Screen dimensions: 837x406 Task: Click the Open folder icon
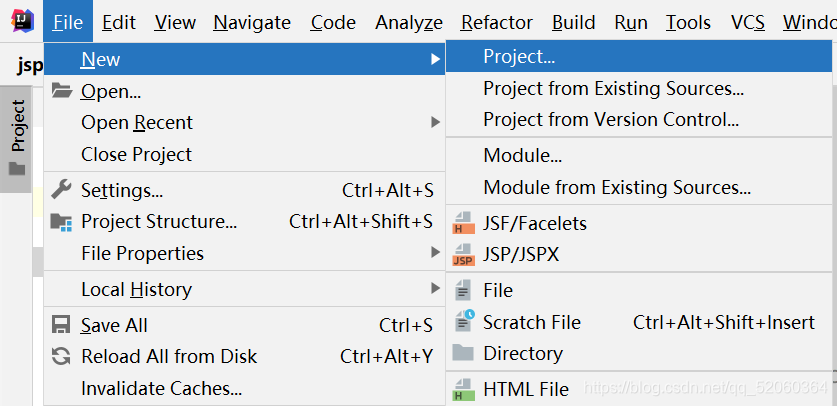(62, 91)
